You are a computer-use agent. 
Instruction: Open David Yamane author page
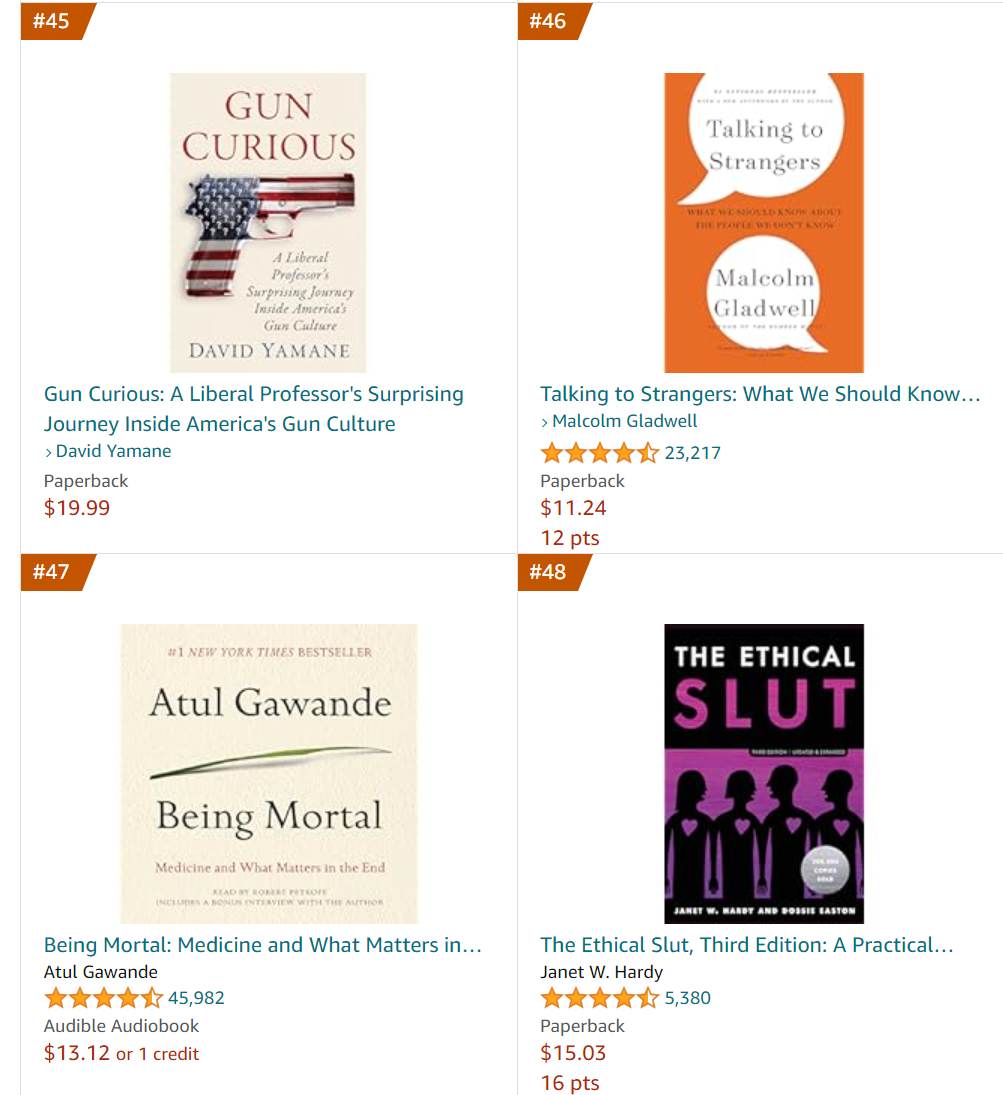(x=113, y=451)
